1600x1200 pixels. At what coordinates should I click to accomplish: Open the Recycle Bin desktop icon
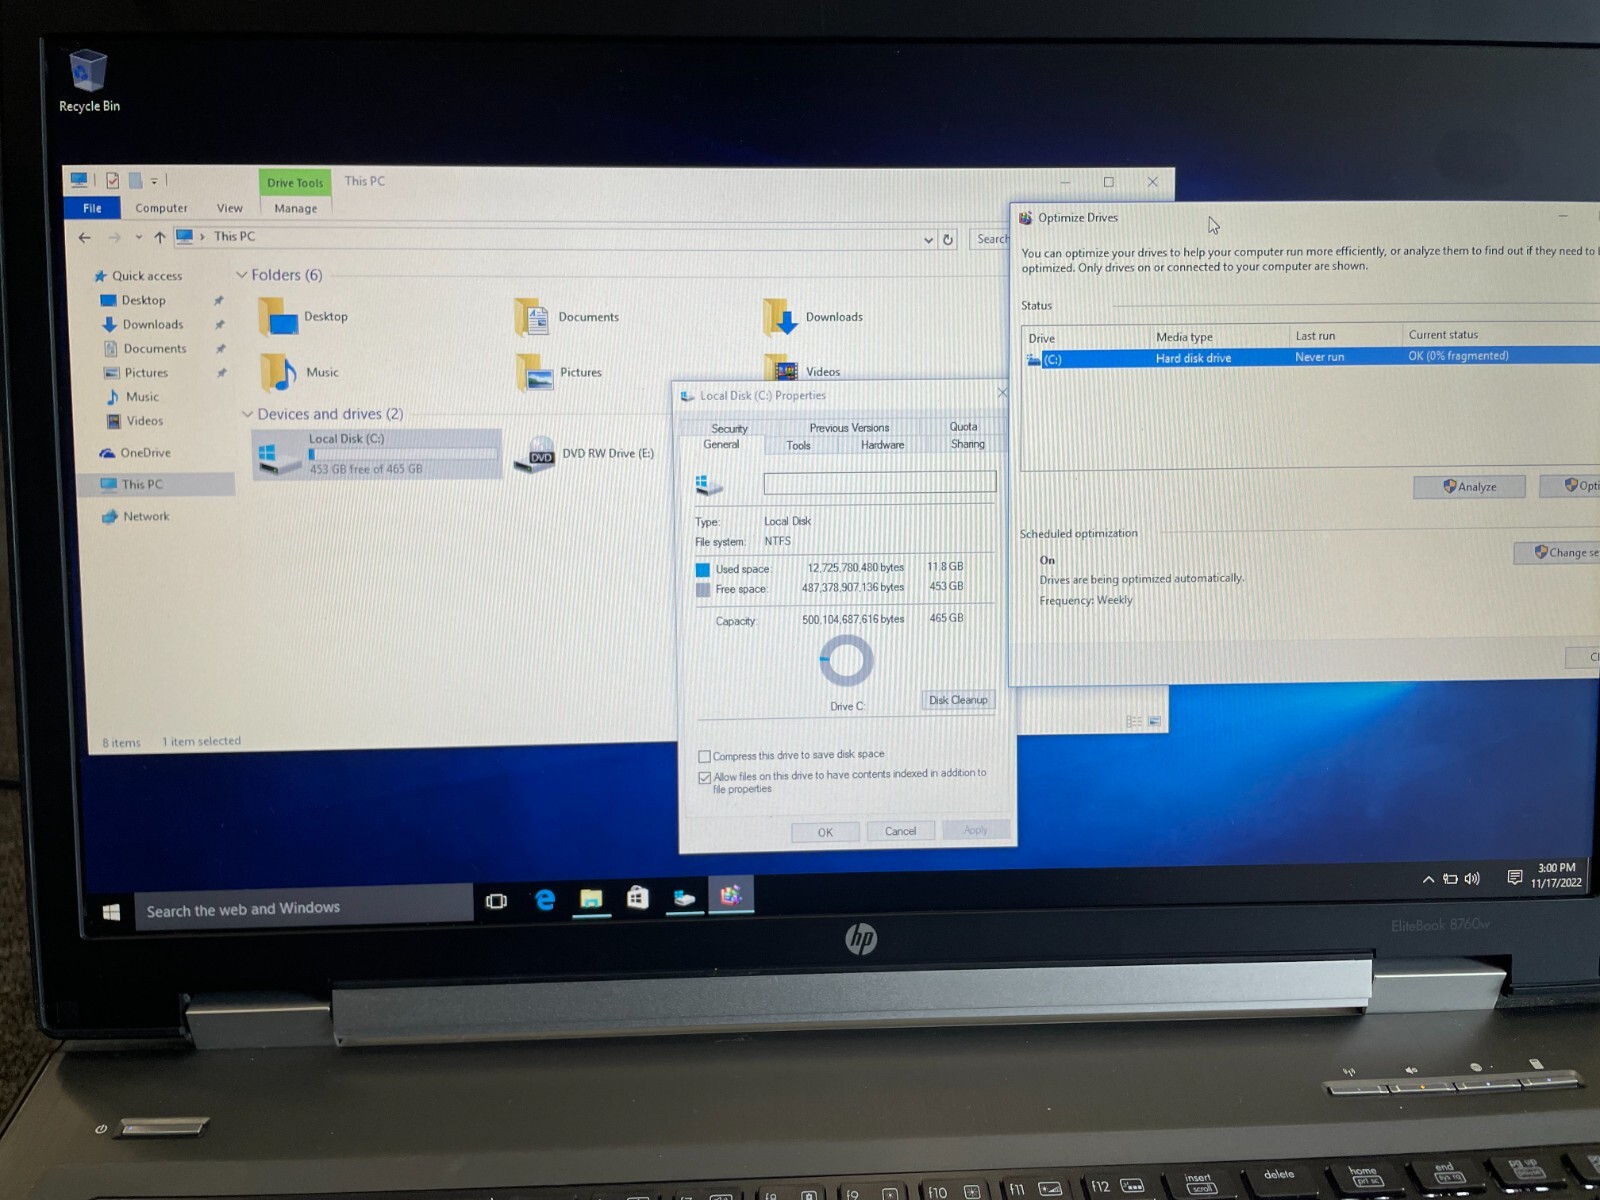tap(88, 82)
